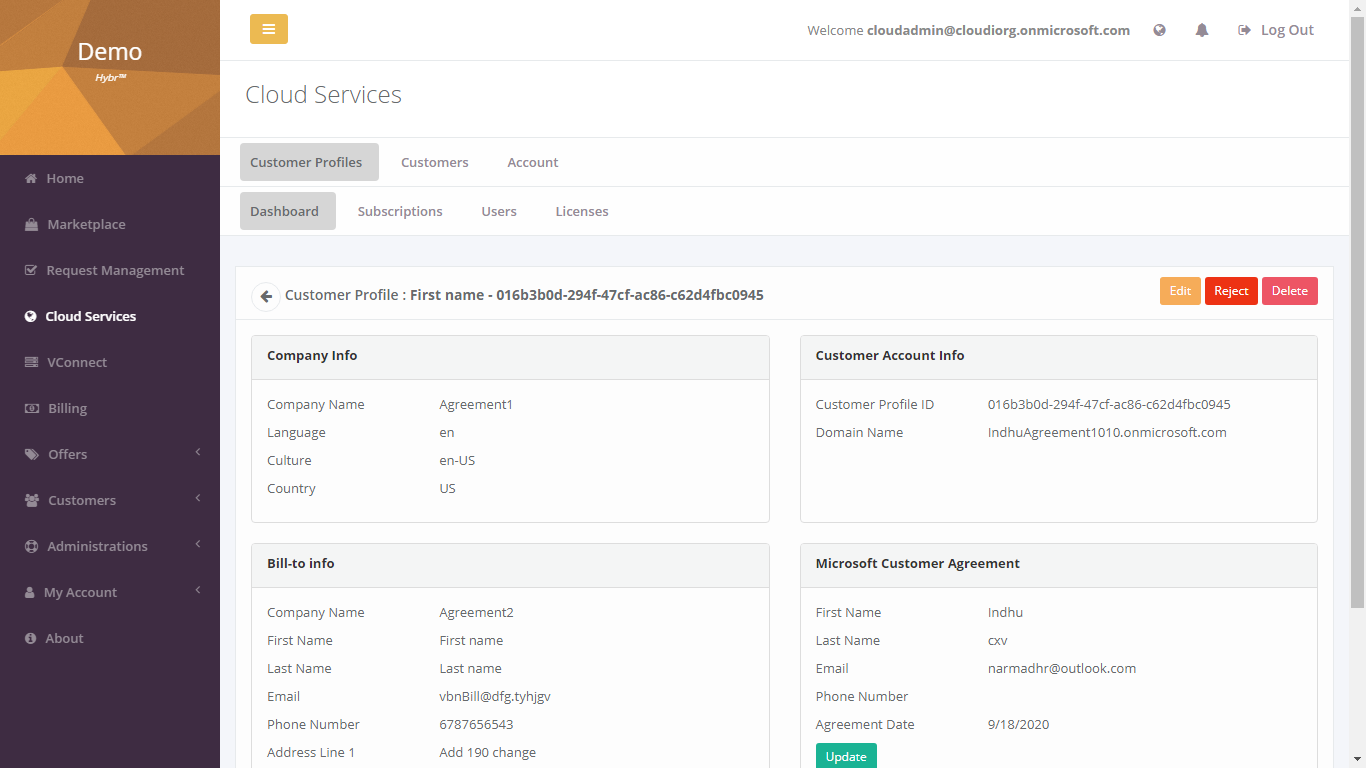Viewport: 1366px width, 768px height.
Task: Click the Marketplace bag icon in the sidebar
Action: [x=31, y=224]
